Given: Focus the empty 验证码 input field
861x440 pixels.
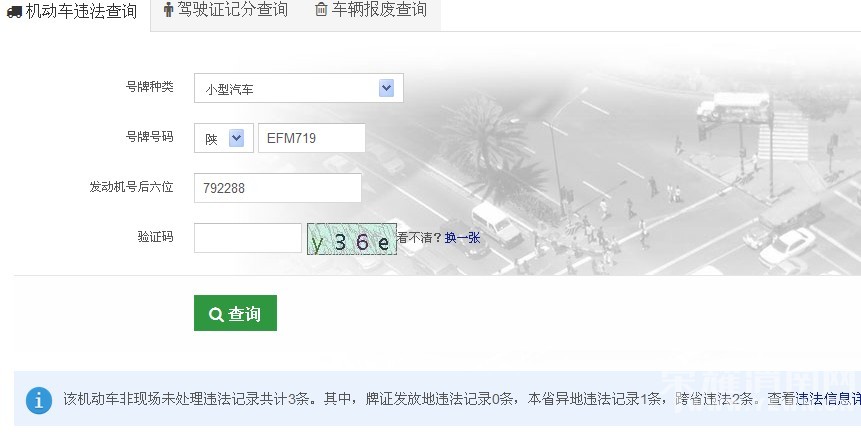Looking at the screenshot, I should coord(248,238).
